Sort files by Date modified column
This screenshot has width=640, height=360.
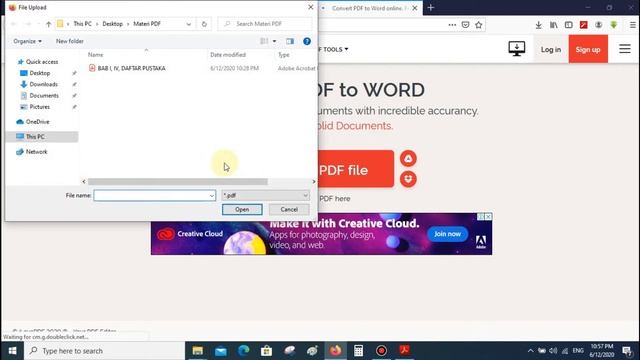[x=228, y=55]
